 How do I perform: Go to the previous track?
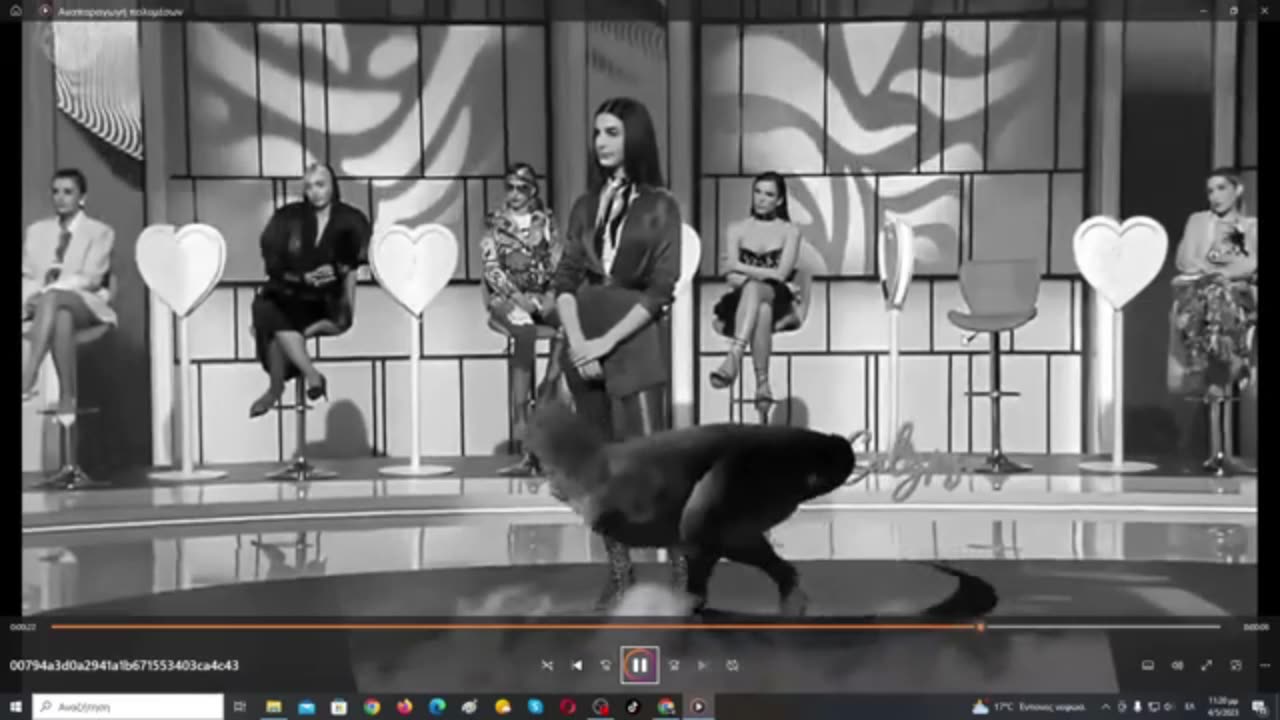pyautogui.click(x=576, y=665)
